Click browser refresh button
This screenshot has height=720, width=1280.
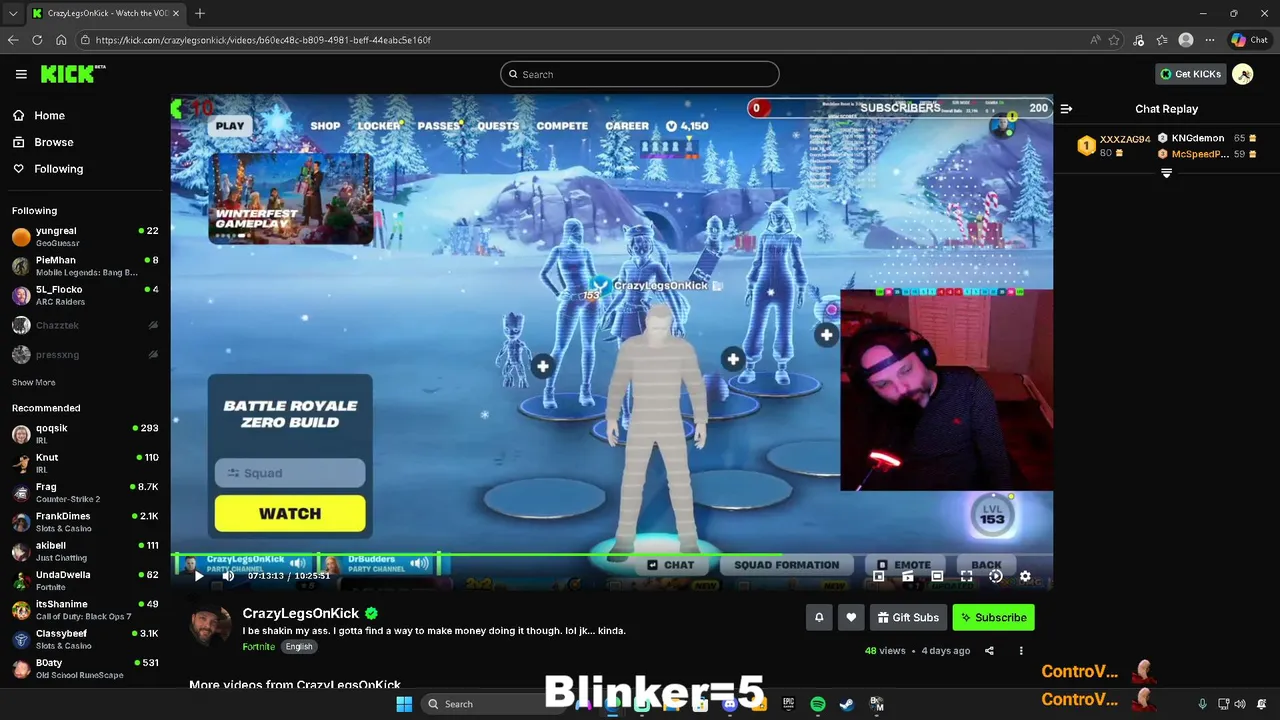click(37, 40)
